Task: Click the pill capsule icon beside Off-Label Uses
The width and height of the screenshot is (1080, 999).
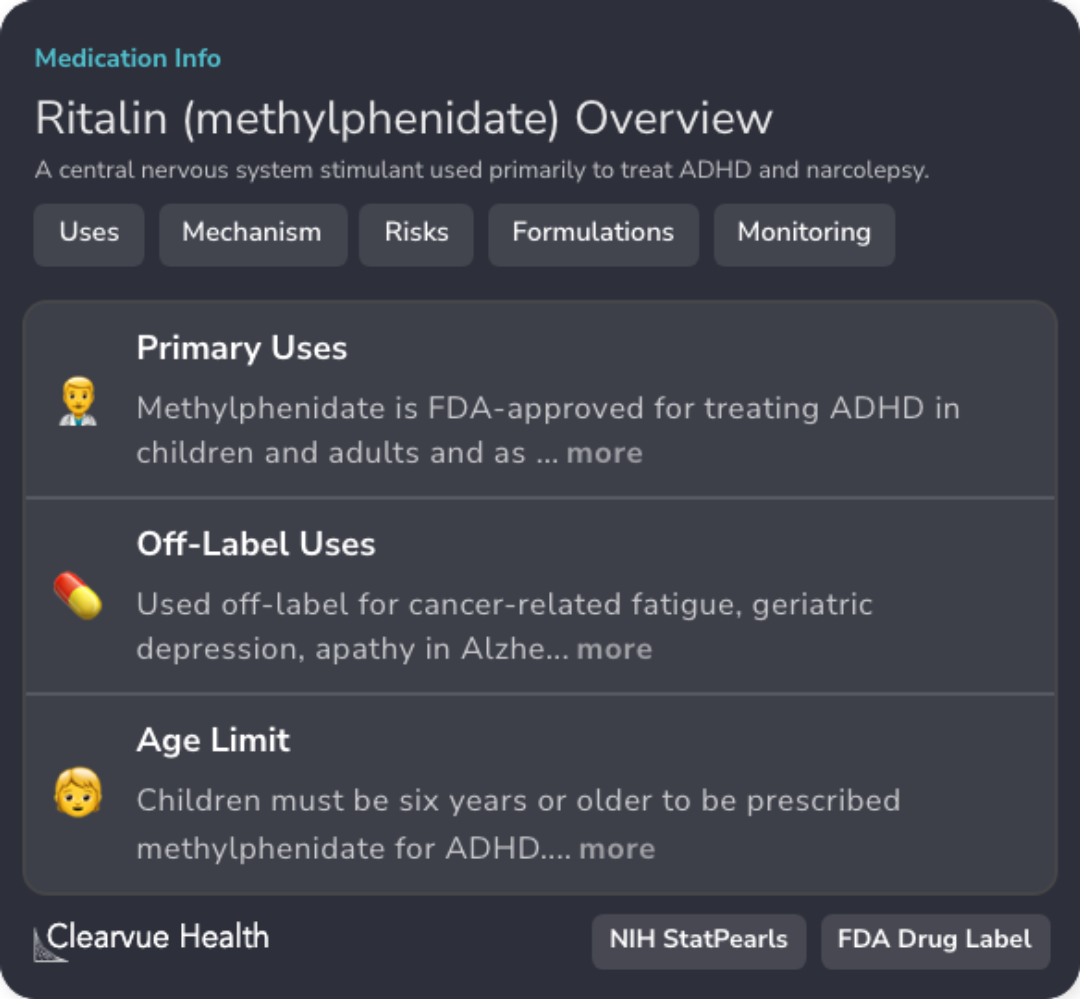Action: tap(77, 596)
